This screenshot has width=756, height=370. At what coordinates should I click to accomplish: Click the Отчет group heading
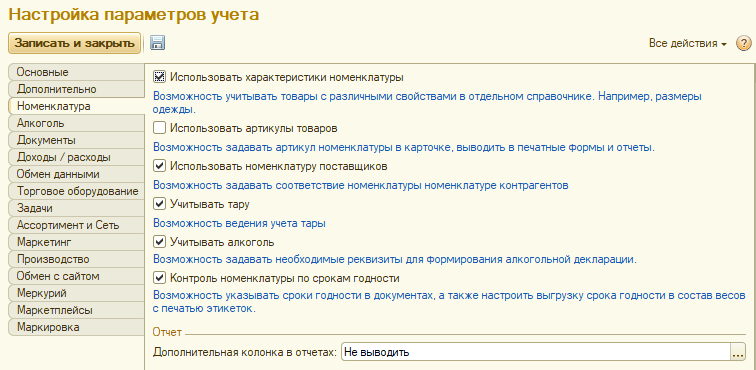click(167, 332)
